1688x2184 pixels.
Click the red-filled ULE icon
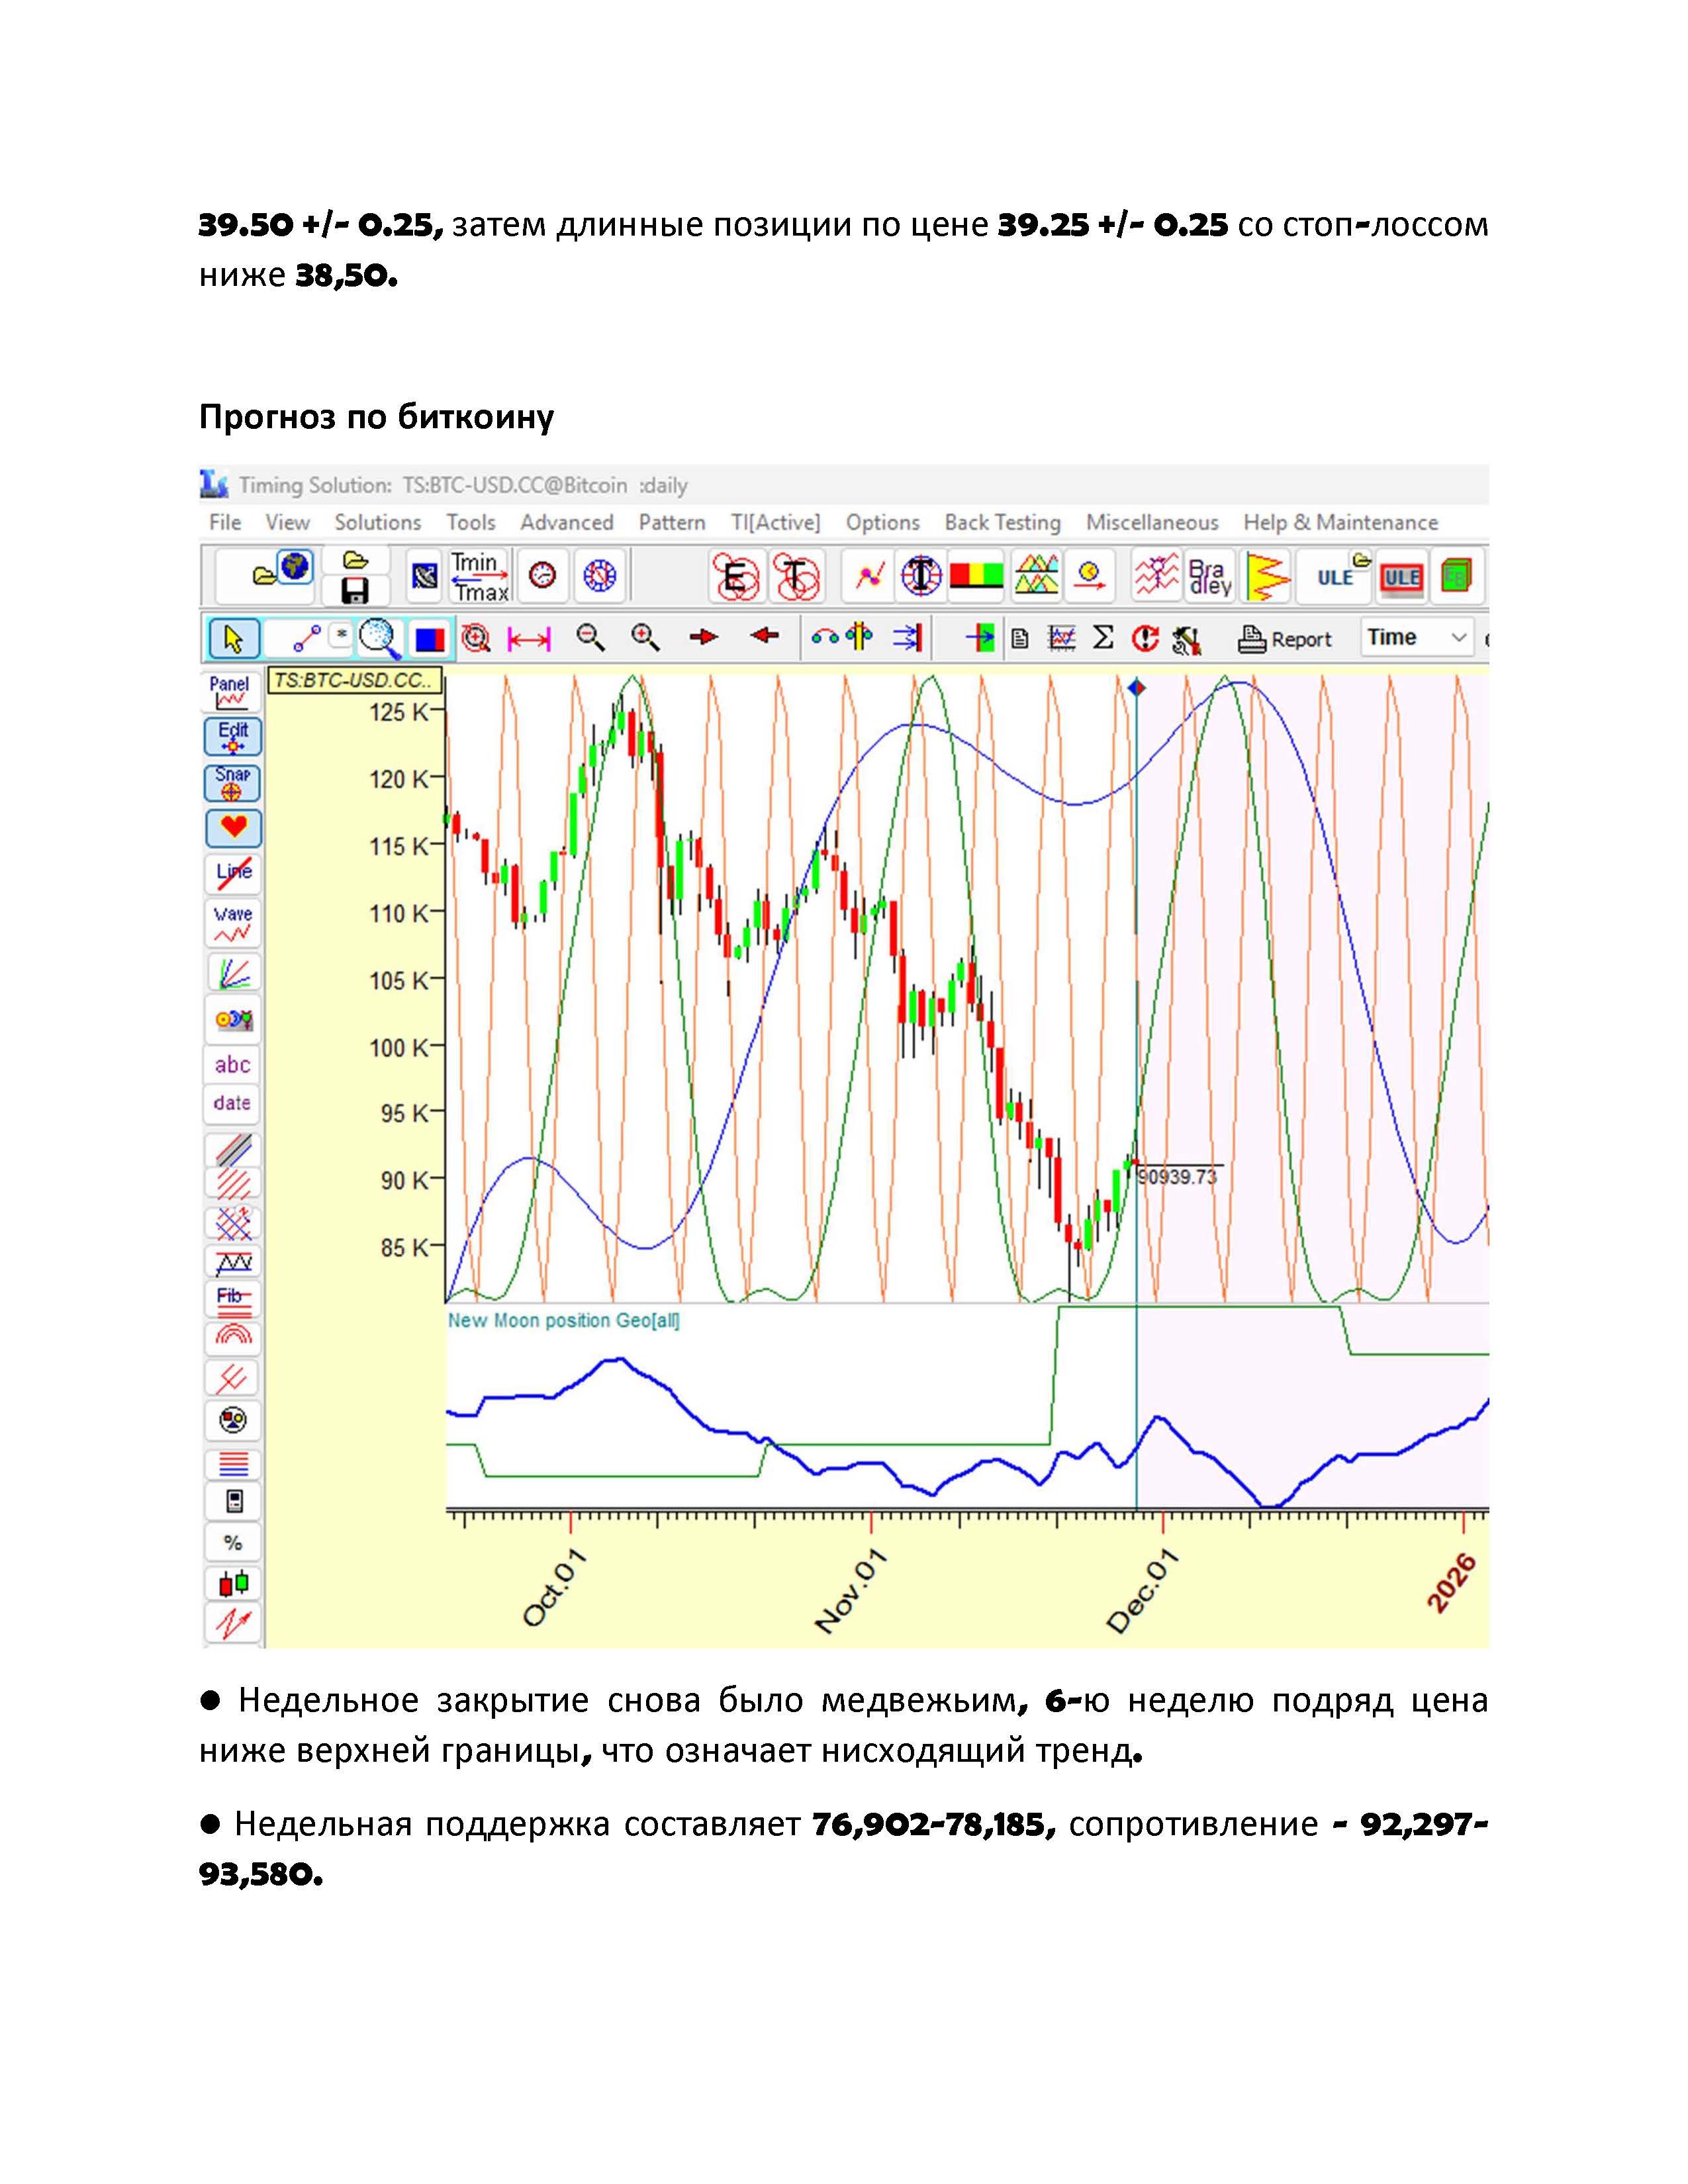pos(1401,577)
